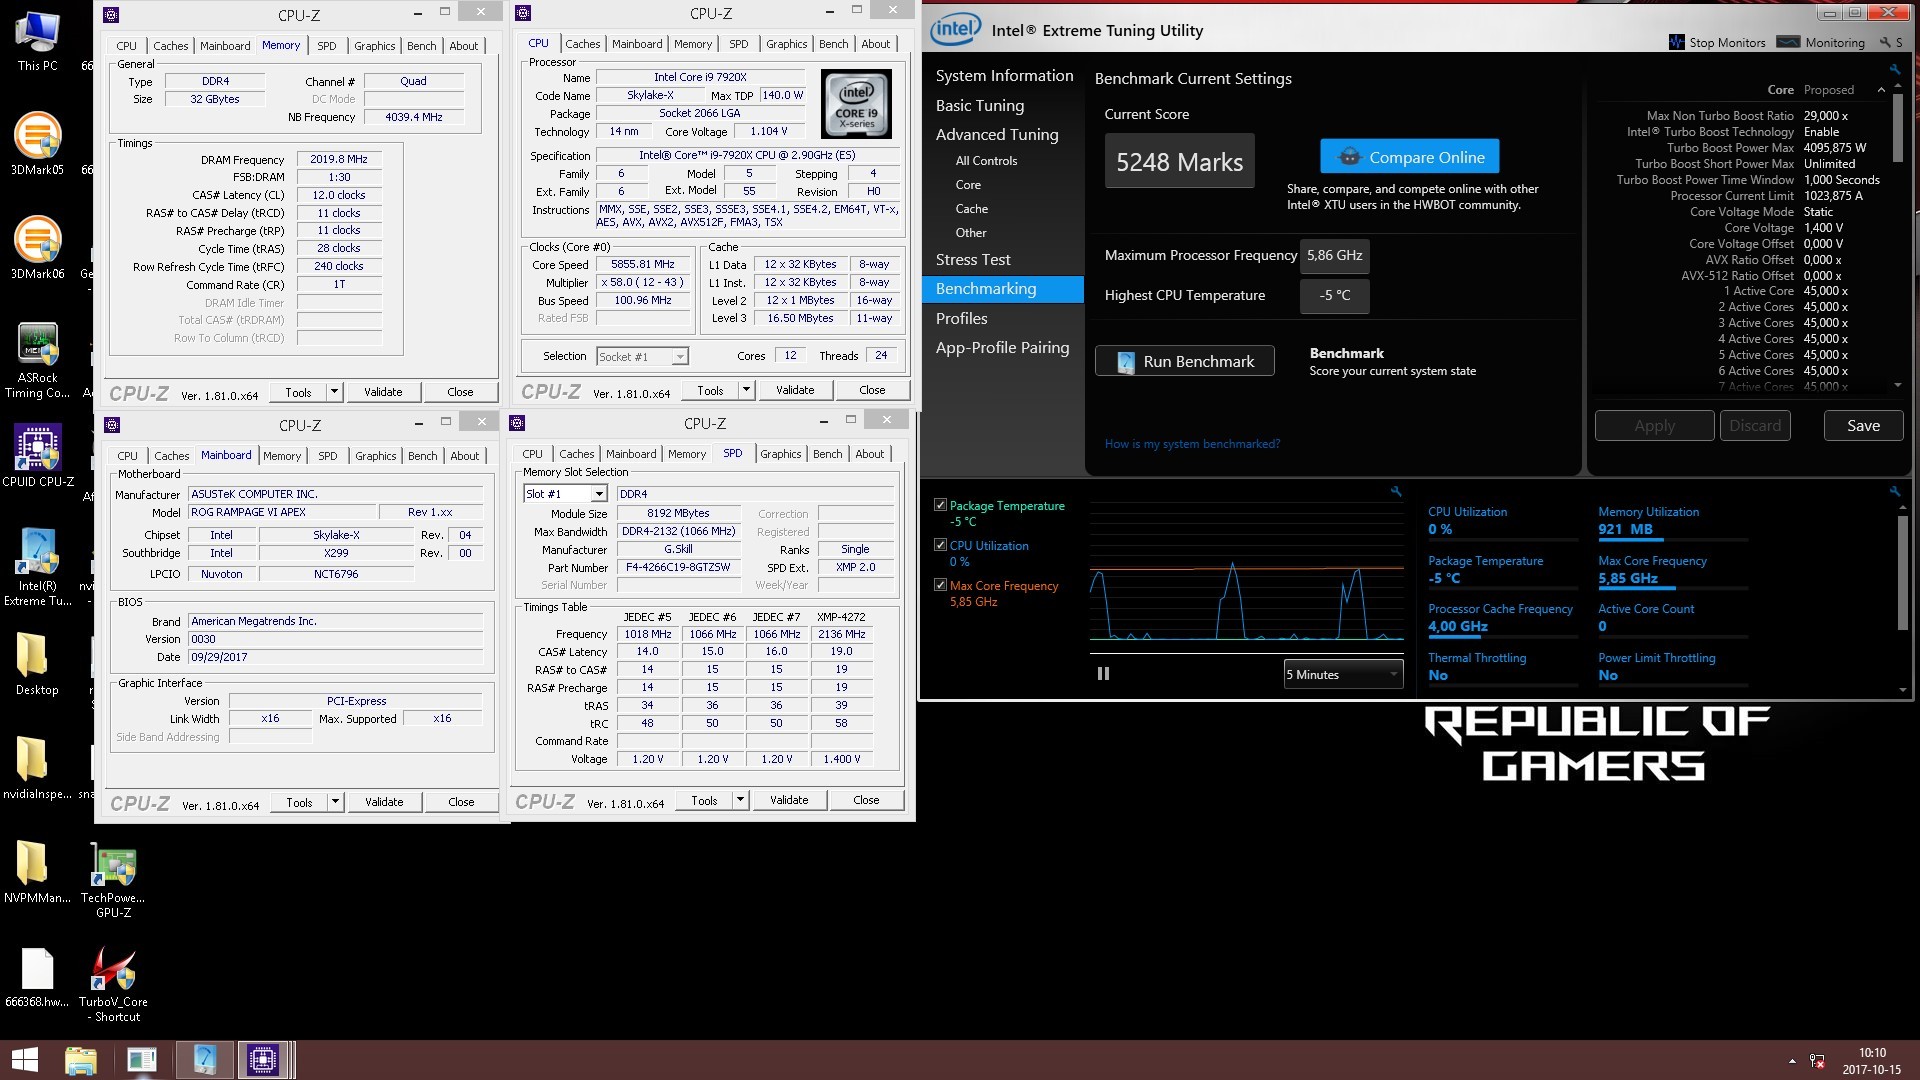This screenshot has height=1080, width=1920.
Task: Click the Apply button in XTU
Action: (x=1654, y=426)
